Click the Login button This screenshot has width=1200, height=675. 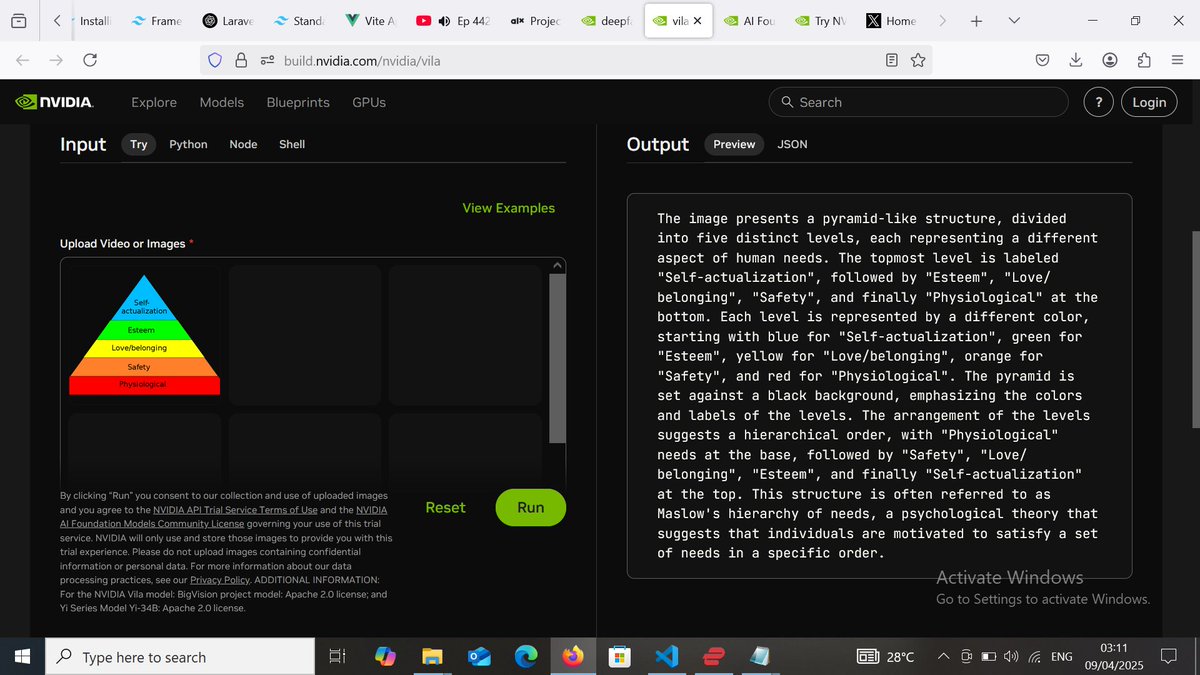1149,102
